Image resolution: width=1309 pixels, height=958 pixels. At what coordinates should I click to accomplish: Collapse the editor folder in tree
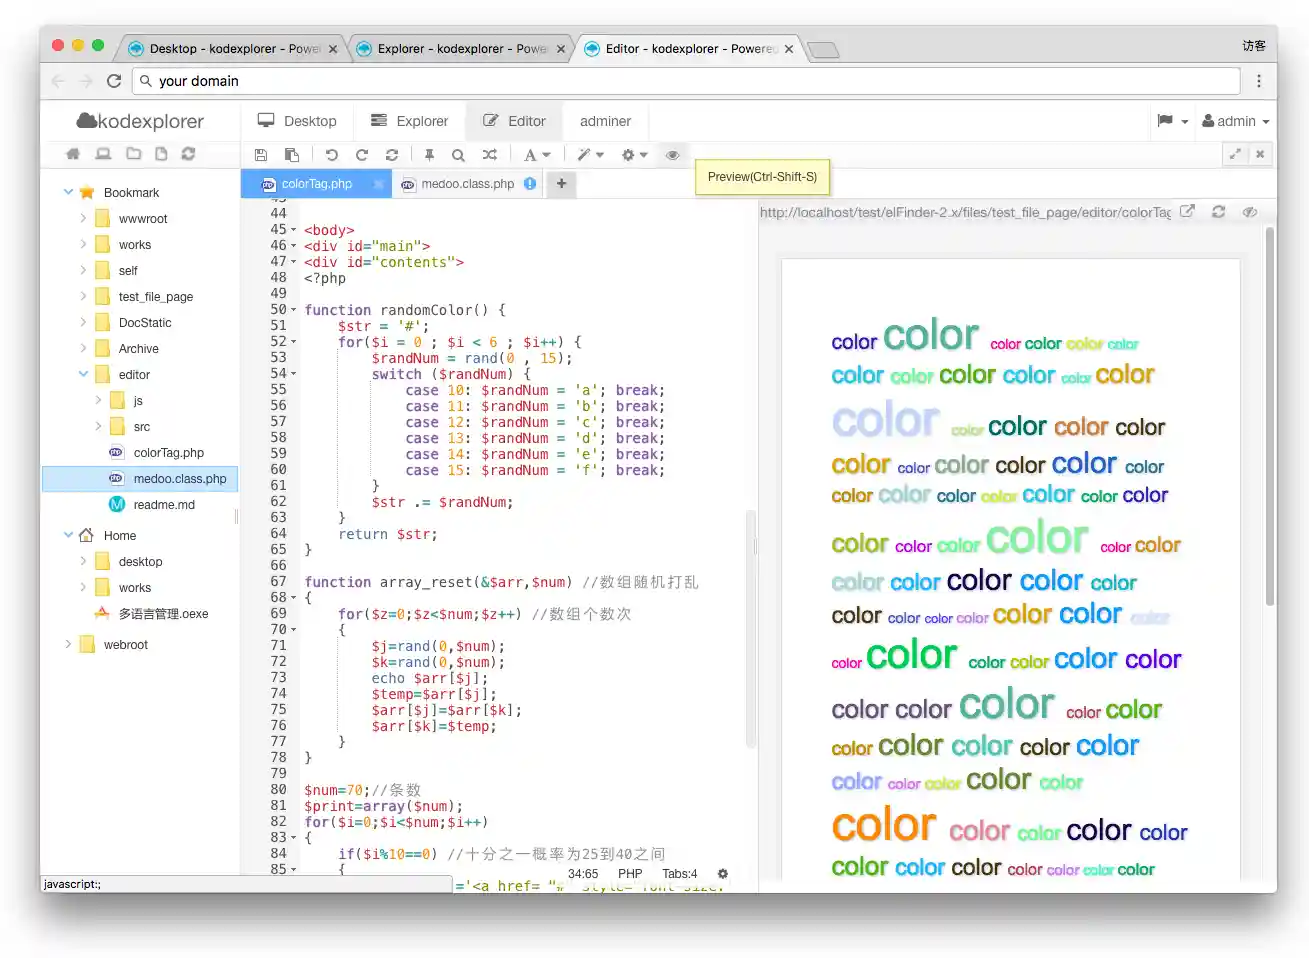[83, 374]
